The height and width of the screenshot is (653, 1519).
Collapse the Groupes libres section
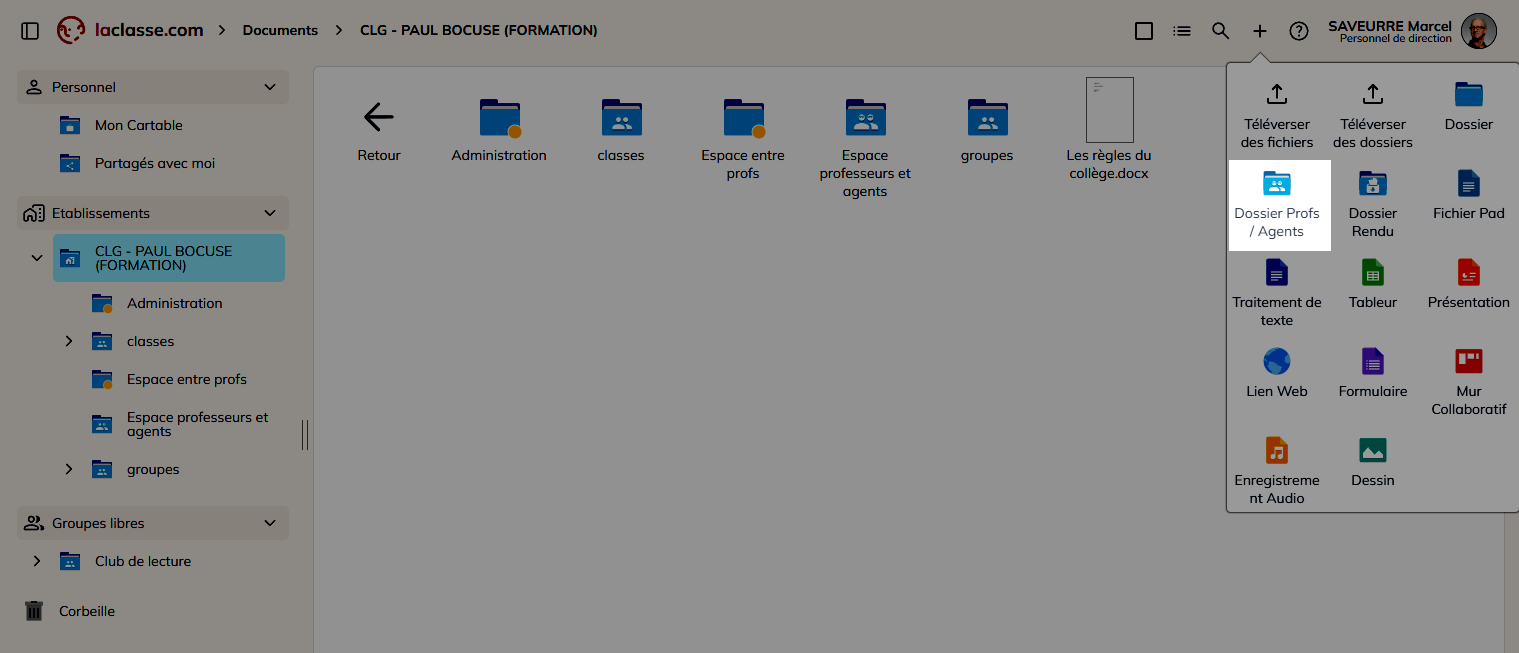pyautogui.click(x=270, y=523)
